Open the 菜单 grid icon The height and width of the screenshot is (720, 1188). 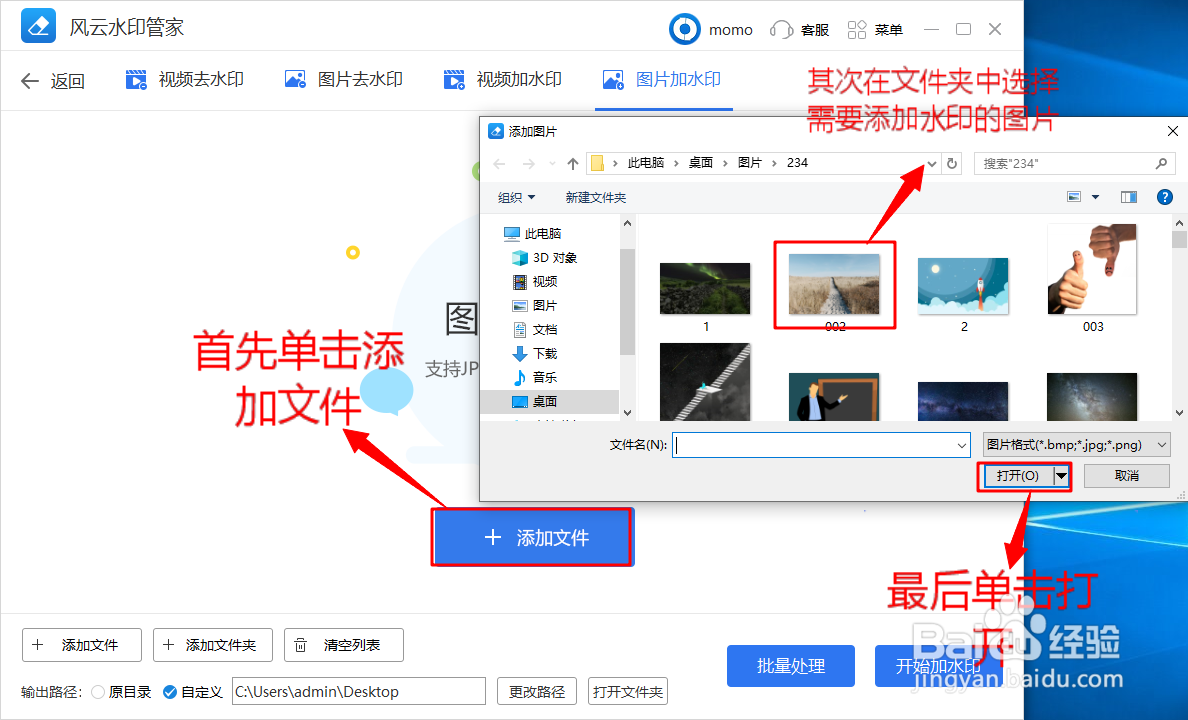(856, 29)
